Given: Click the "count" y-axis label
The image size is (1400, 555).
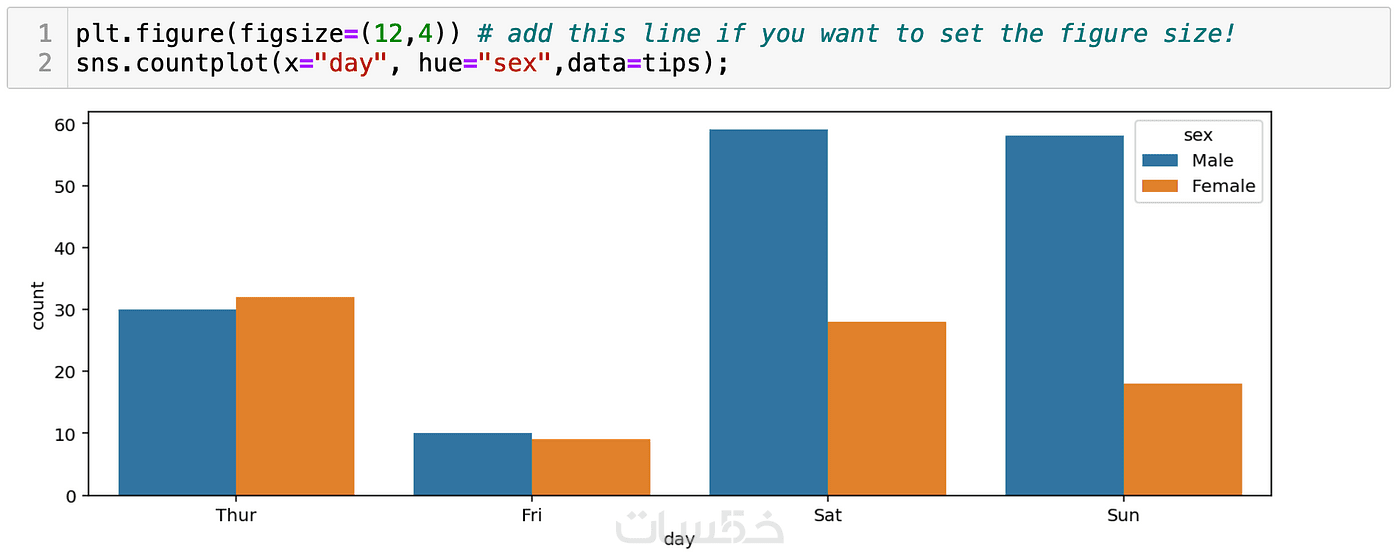Looking at the screenshot, I should pyautogui.click(x=38, y=305).
